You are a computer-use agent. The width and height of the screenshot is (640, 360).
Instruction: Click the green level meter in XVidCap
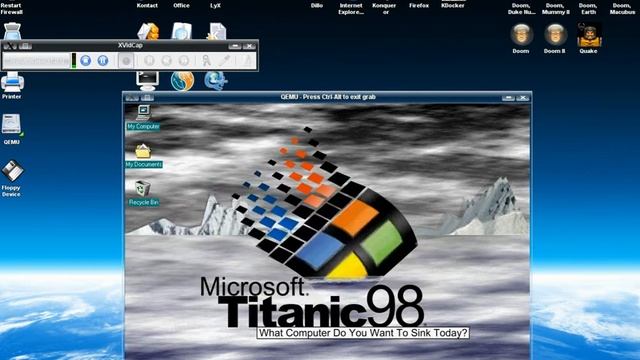(74, 60)
